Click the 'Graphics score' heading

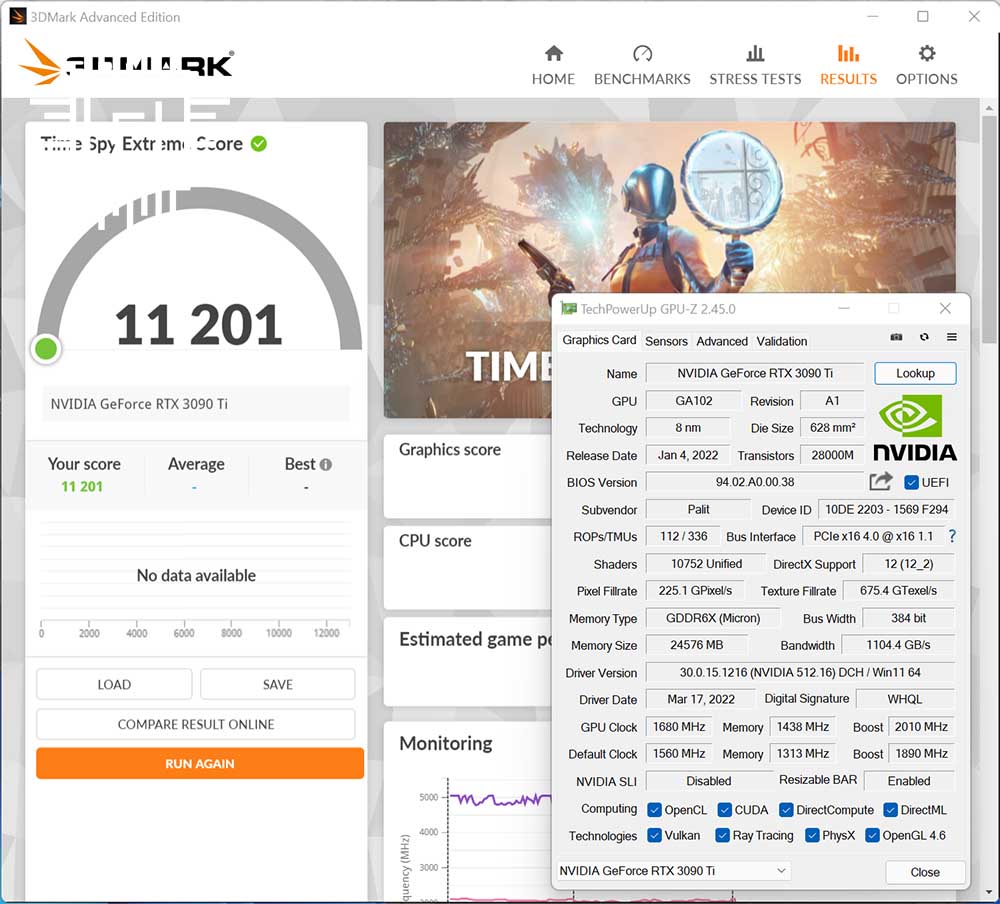450,450
